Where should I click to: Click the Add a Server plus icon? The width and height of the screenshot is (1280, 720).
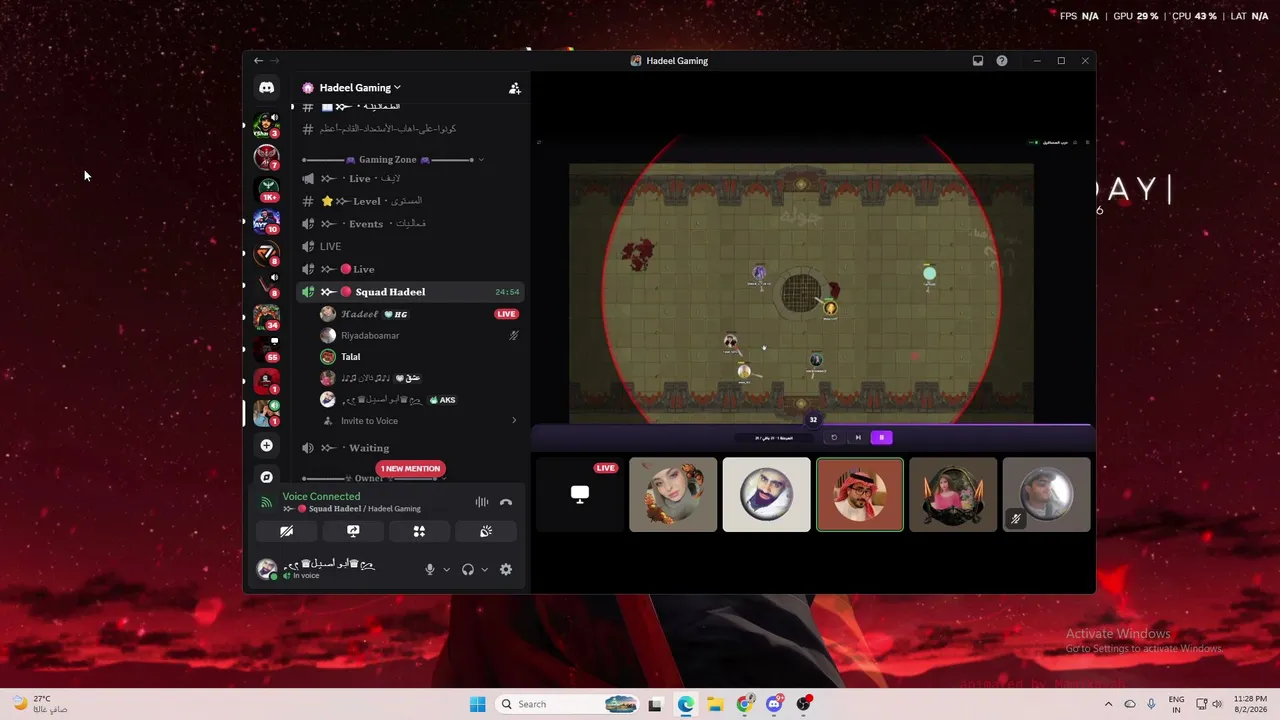(x=266, y=445)
